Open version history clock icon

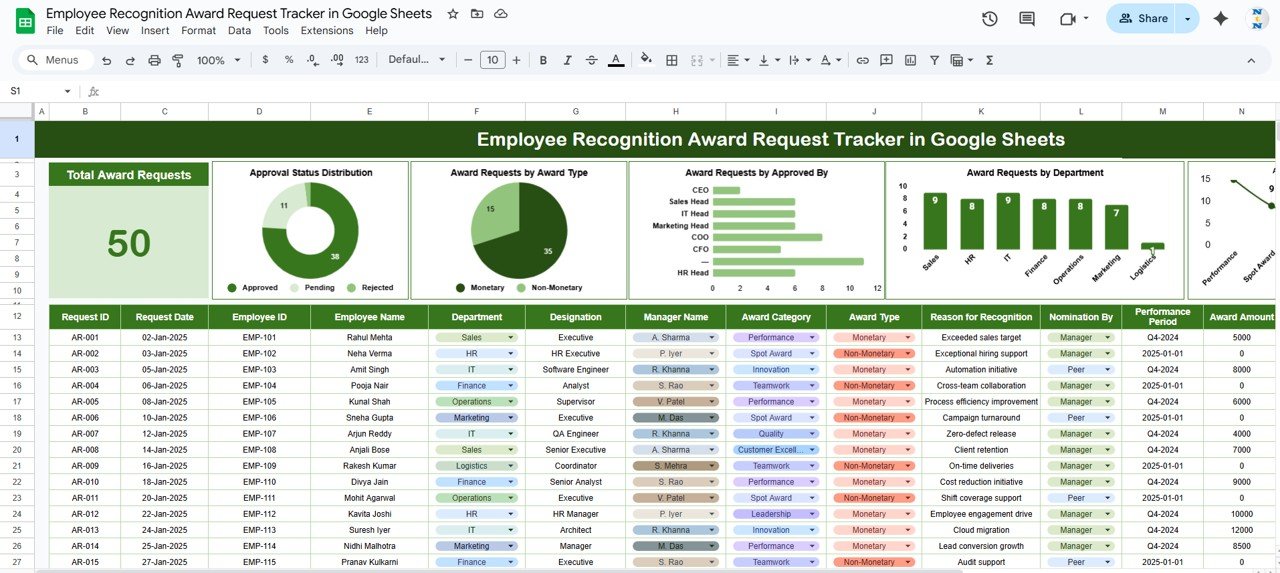(x=989, y=18)
